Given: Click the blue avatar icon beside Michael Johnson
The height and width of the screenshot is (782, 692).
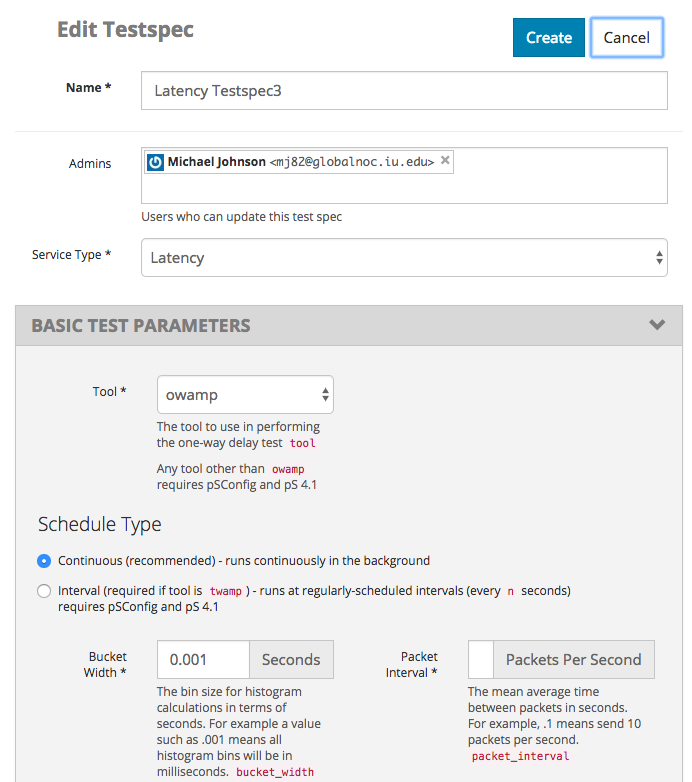Looking at the screenshot, I should pos(155,162).
